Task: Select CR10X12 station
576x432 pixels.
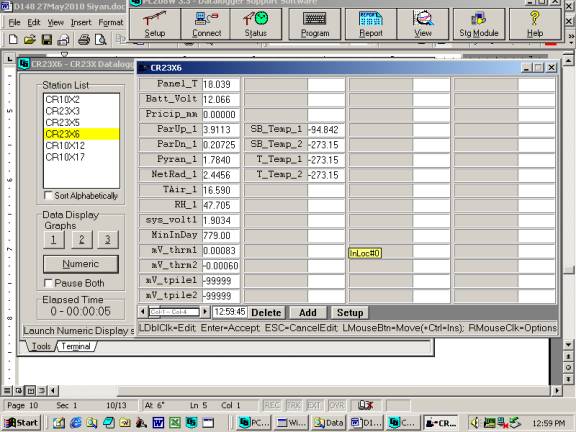Action: click(81, 145)
